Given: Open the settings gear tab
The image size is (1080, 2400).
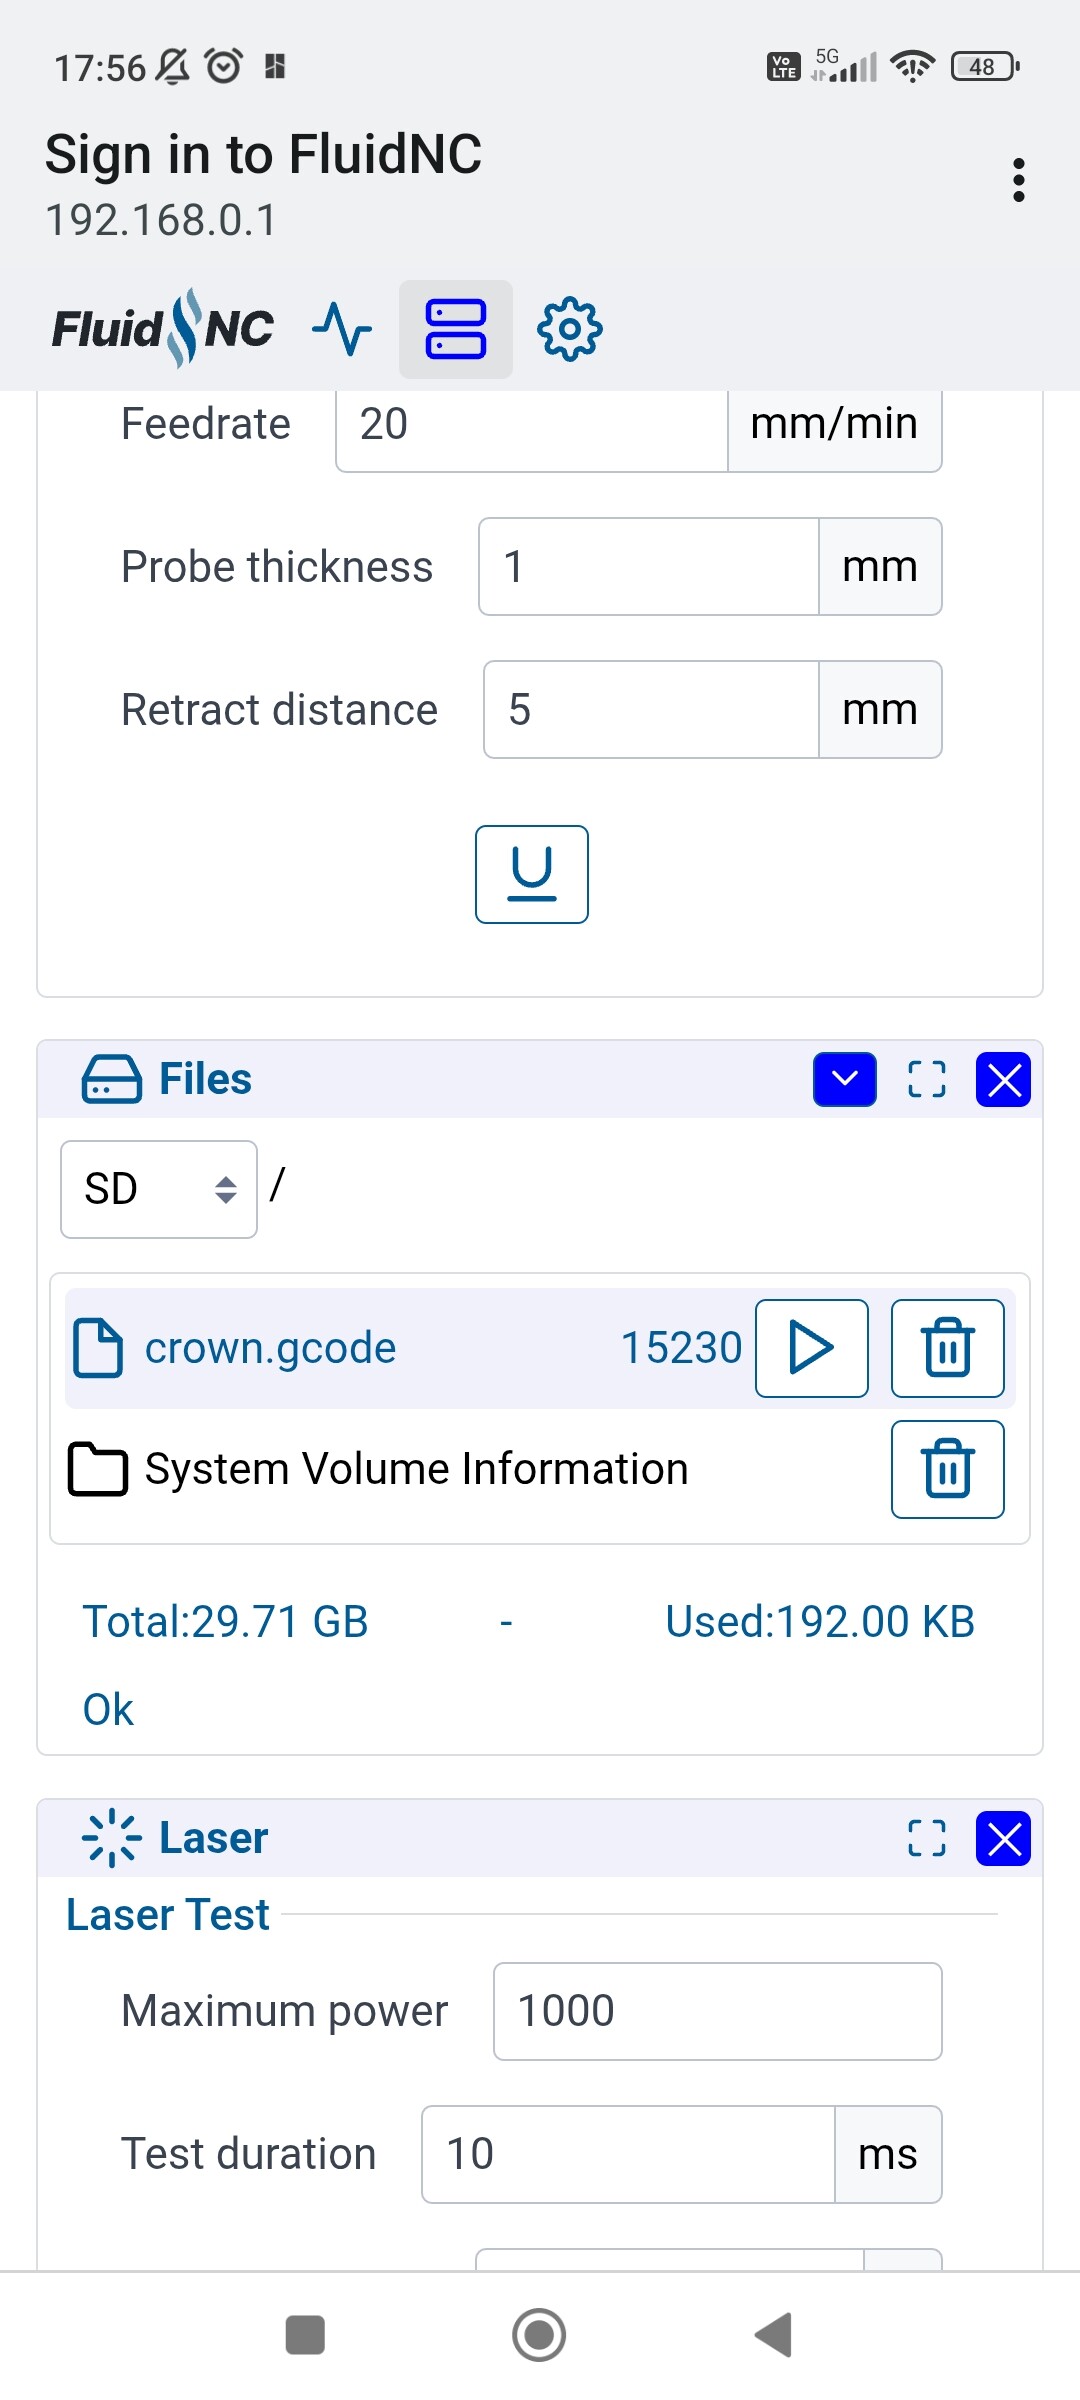Looking at the screenshot, I should [570, 329].
